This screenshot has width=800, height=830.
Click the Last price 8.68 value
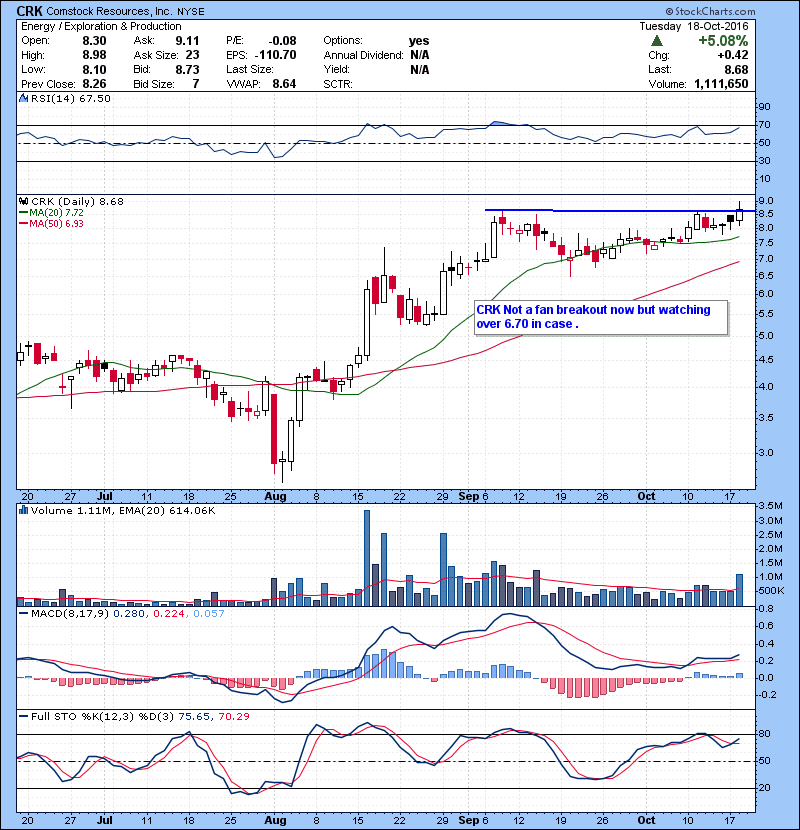click(x=736, y=69)
